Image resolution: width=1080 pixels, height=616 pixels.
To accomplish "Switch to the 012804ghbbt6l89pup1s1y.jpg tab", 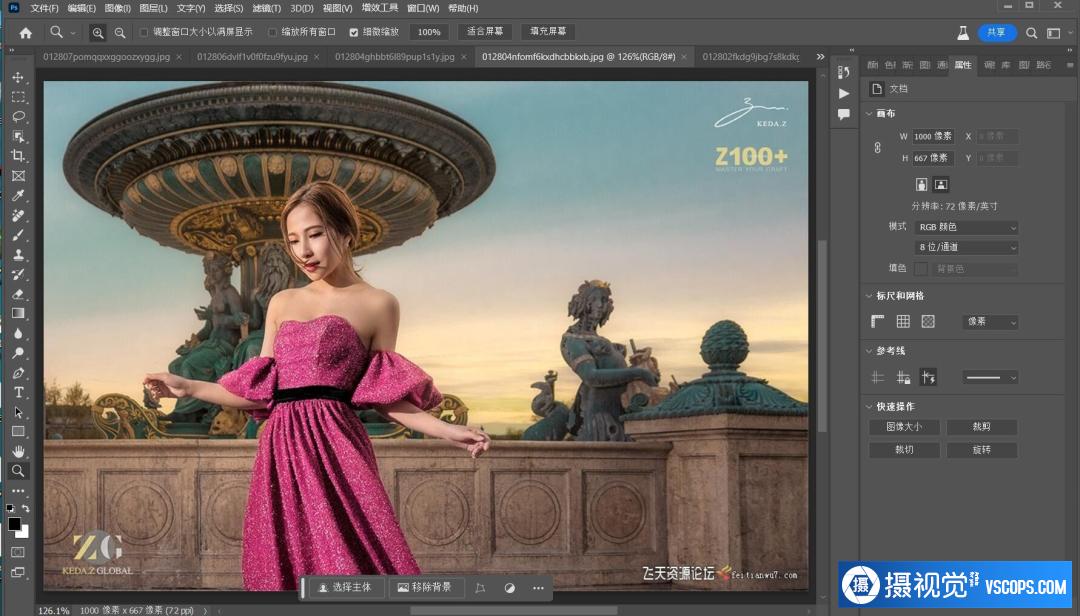I will pyautogui.click(x=395, y=57).
